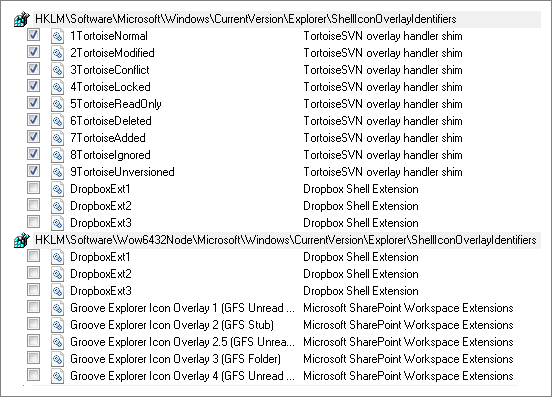Image resolution: width=552 pixels, height=397 pixels.
Task: Click the 9TortoiseUnversioned entry file icon
Action: (x=57, y=172)
